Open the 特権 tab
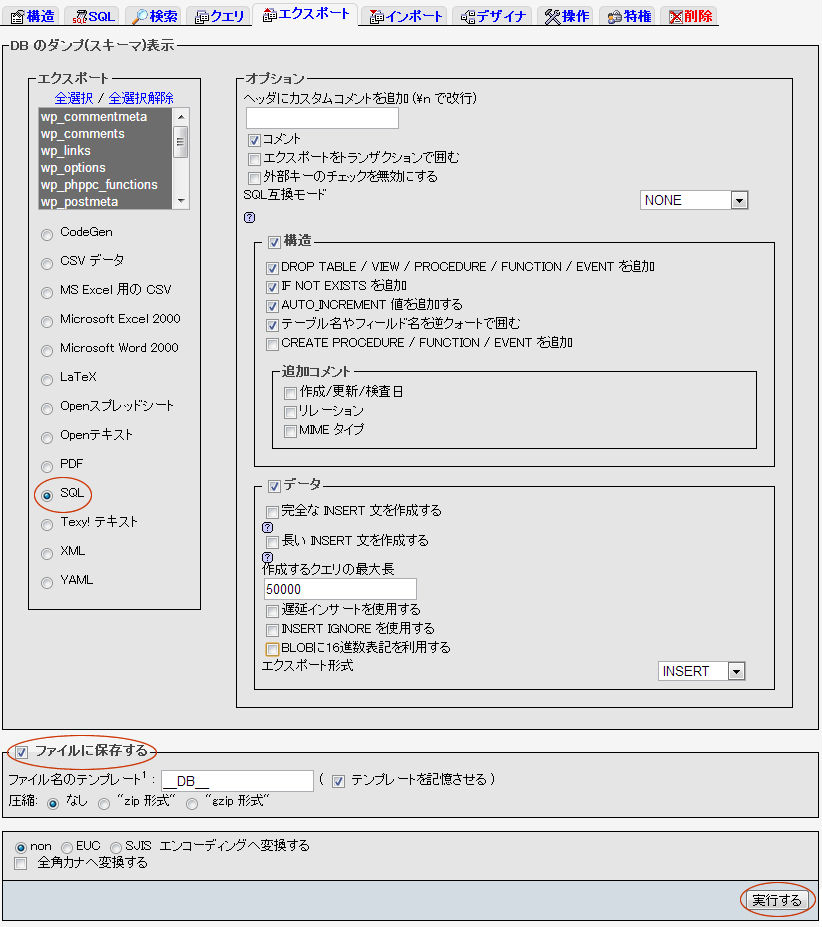Image resolution: width=822 pixels, height=927 pixels. [628, 16]
